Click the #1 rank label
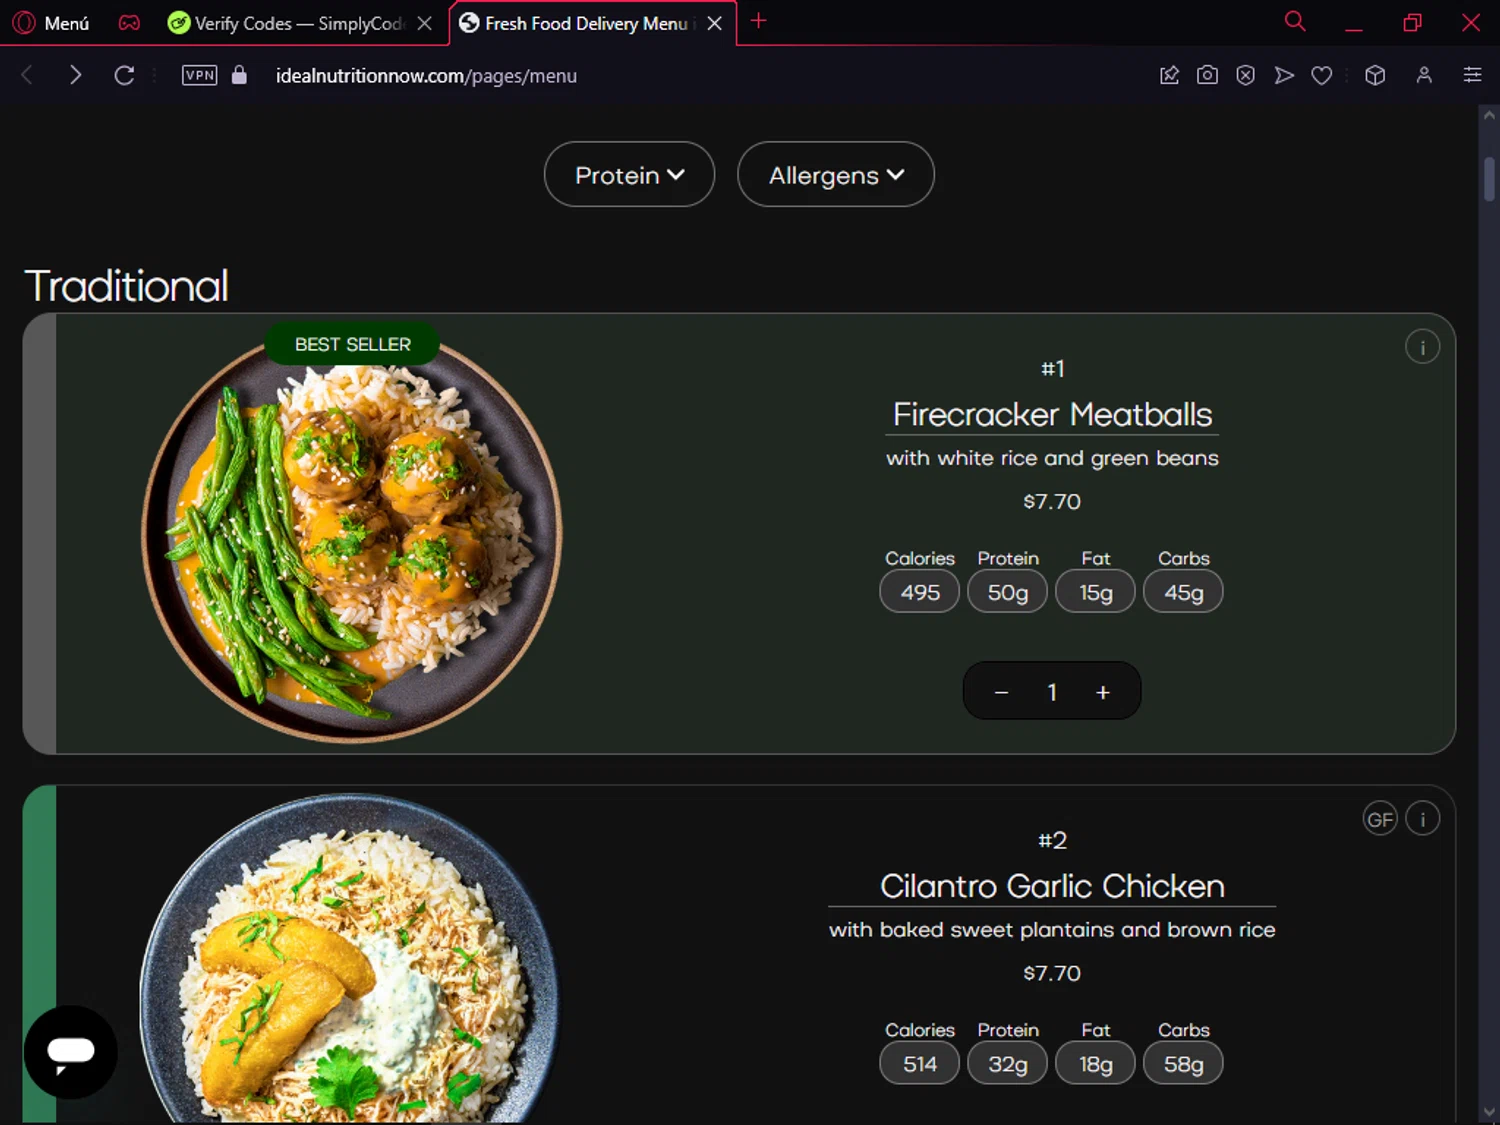Image resolution: width=1500 pixels, height=1125 pixels. tap(1052, 369)
